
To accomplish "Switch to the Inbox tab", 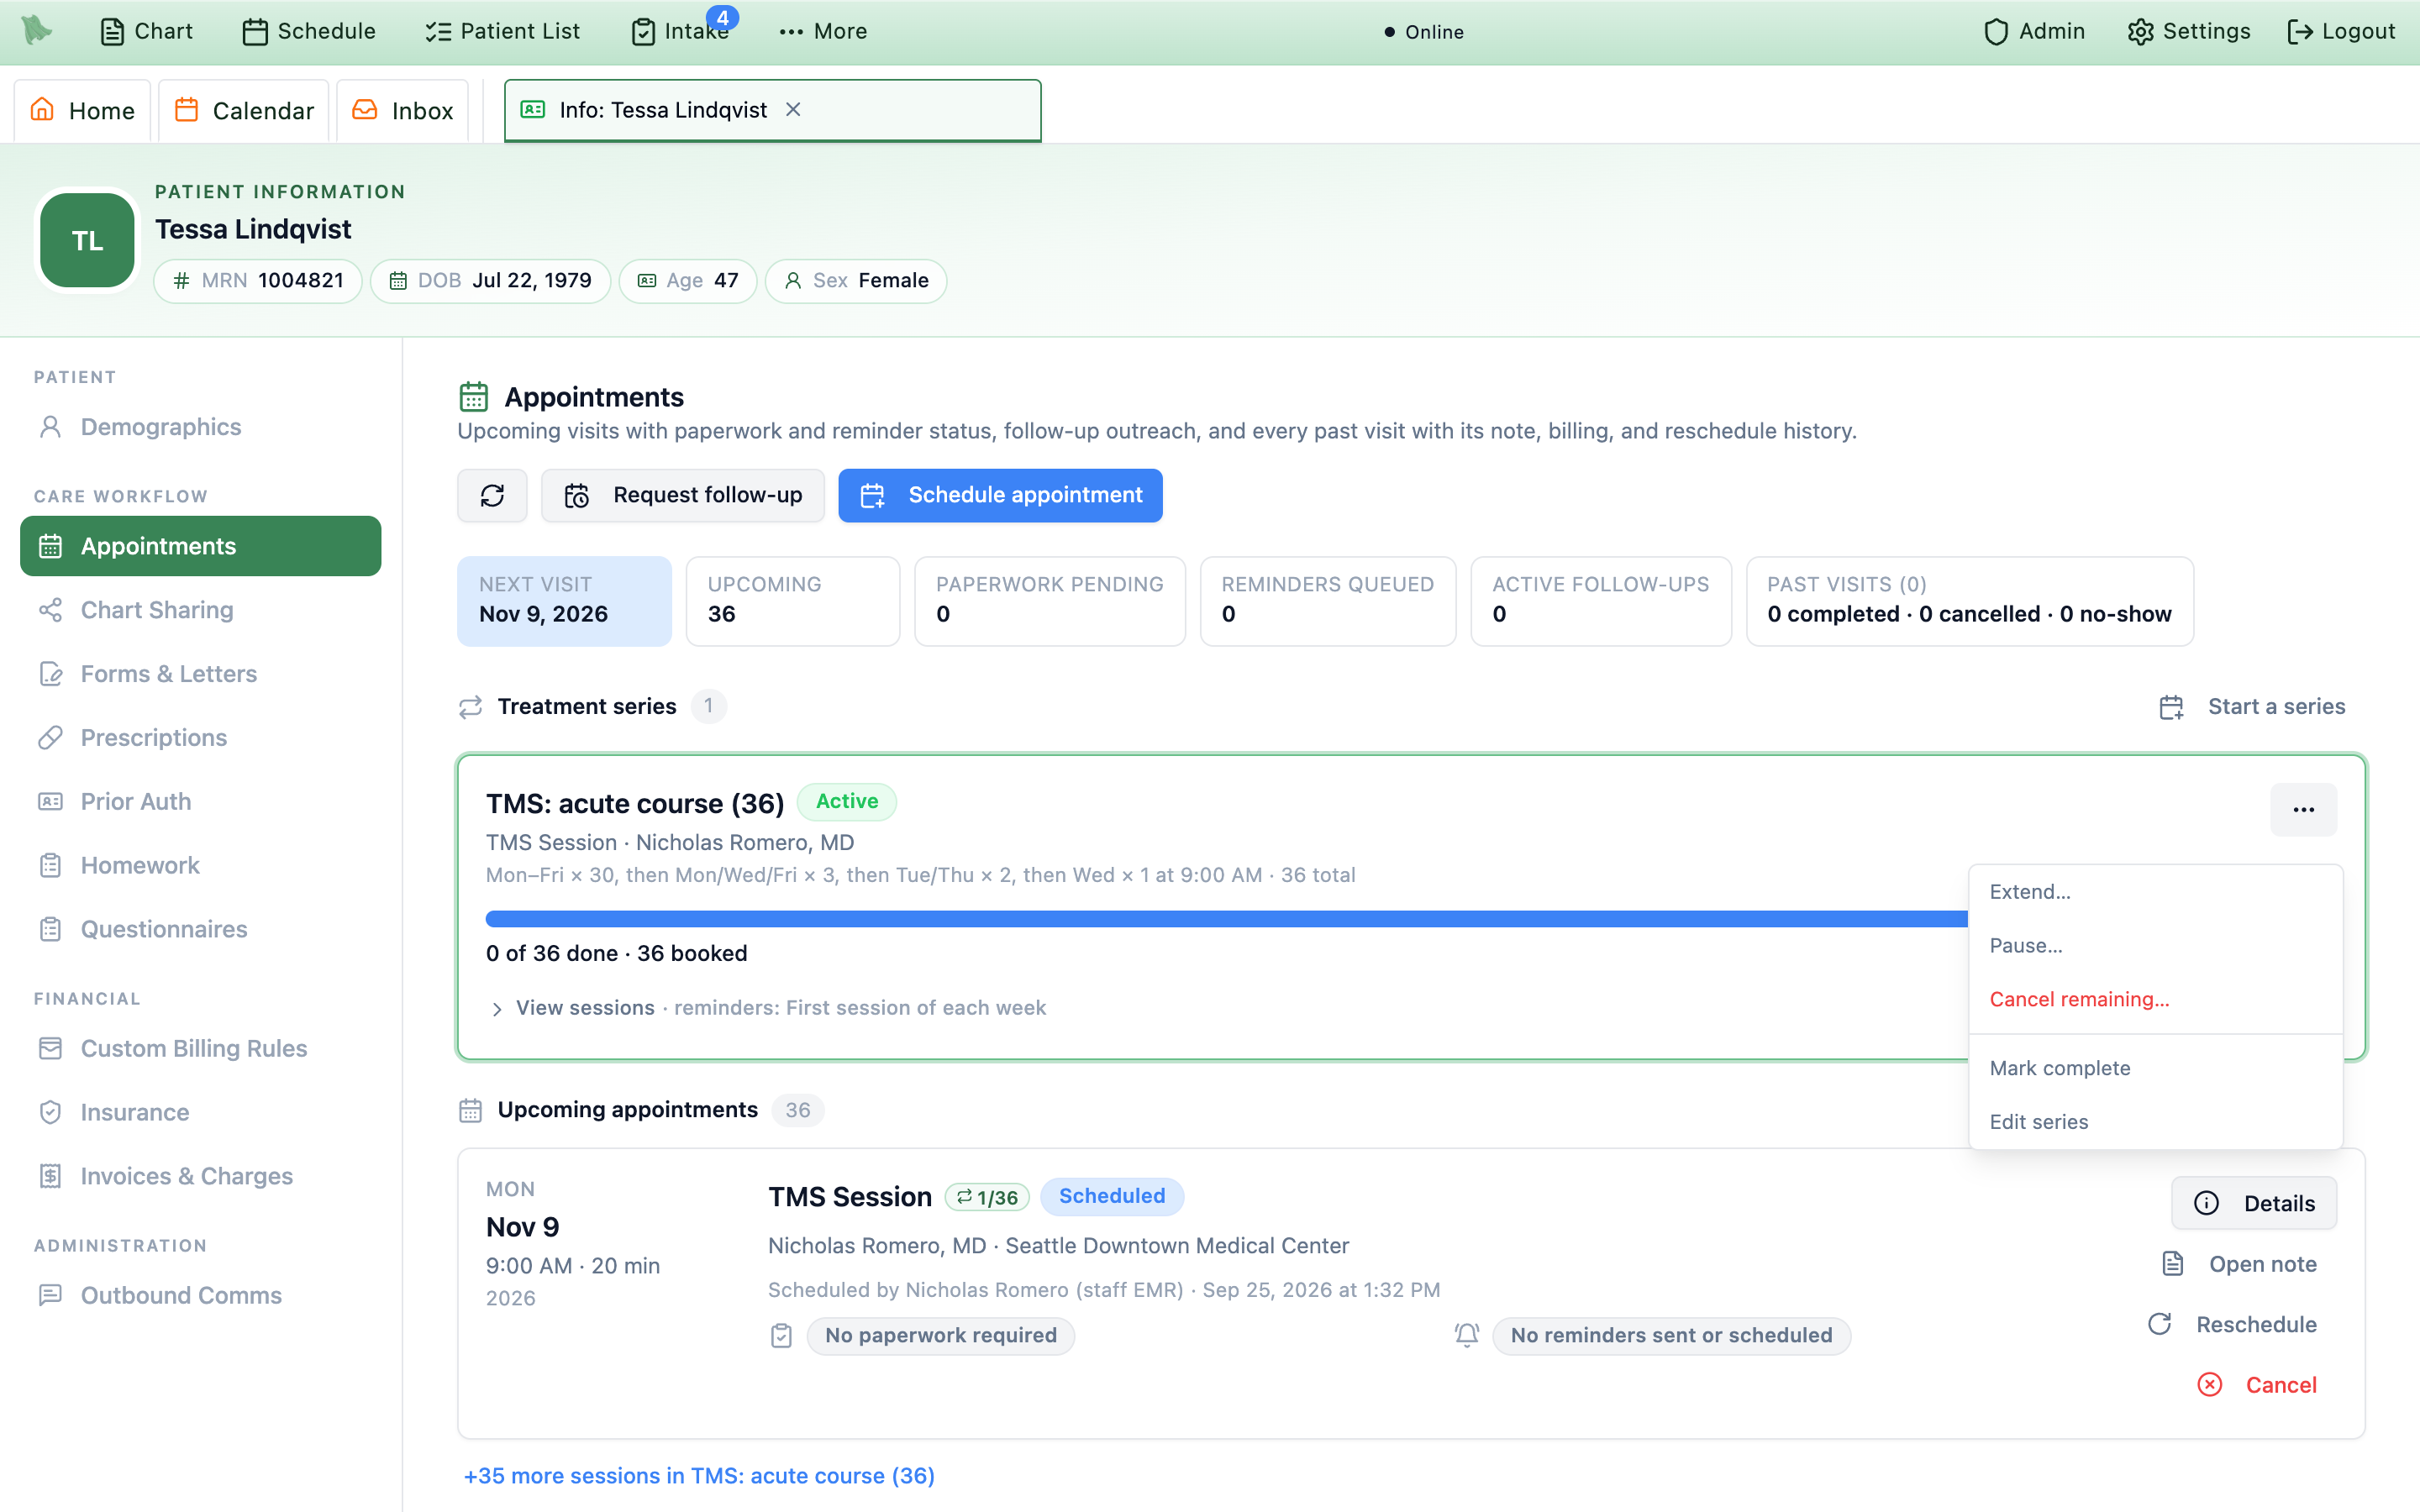I will pyautogui.click(x=403, y=110).
